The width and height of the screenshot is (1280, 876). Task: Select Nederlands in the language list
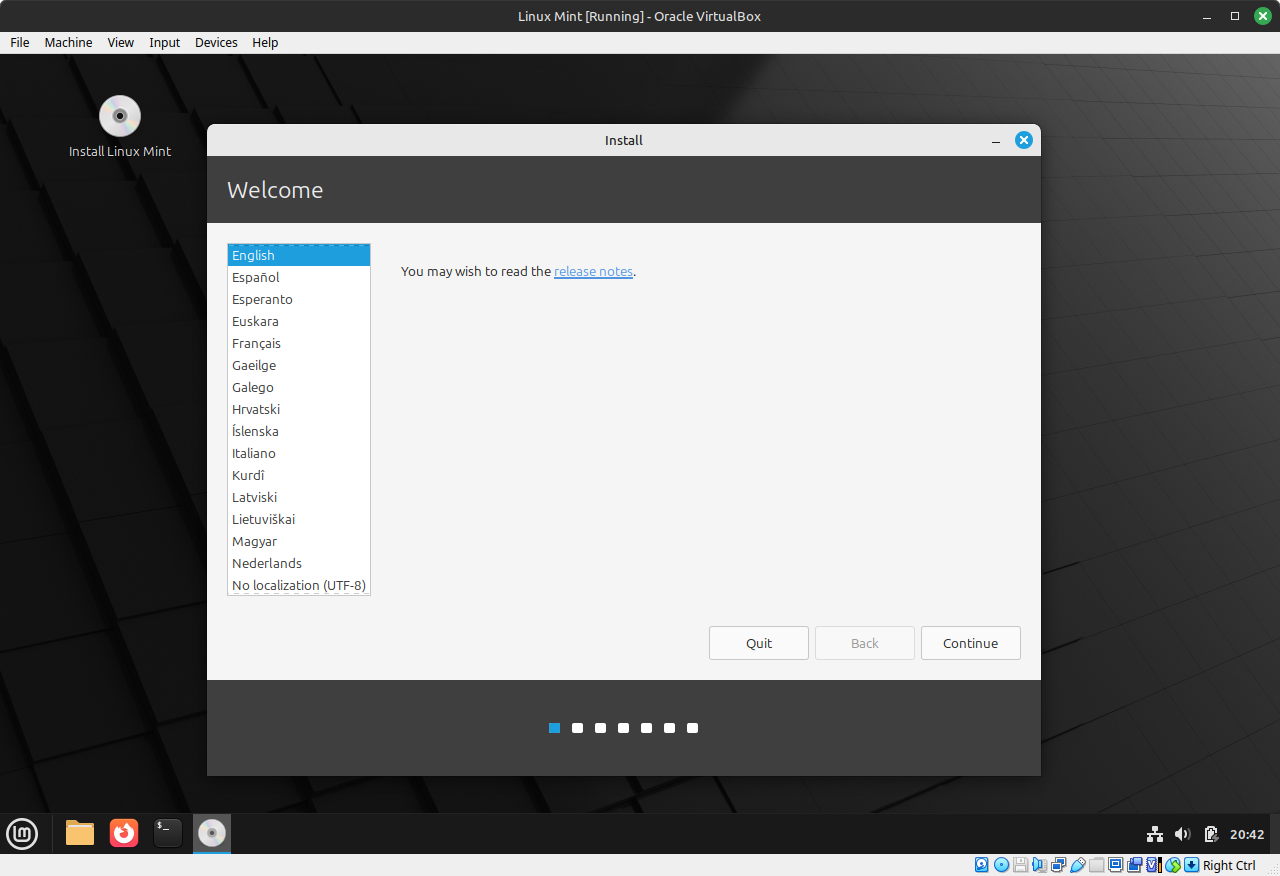[x=299, y=563]
